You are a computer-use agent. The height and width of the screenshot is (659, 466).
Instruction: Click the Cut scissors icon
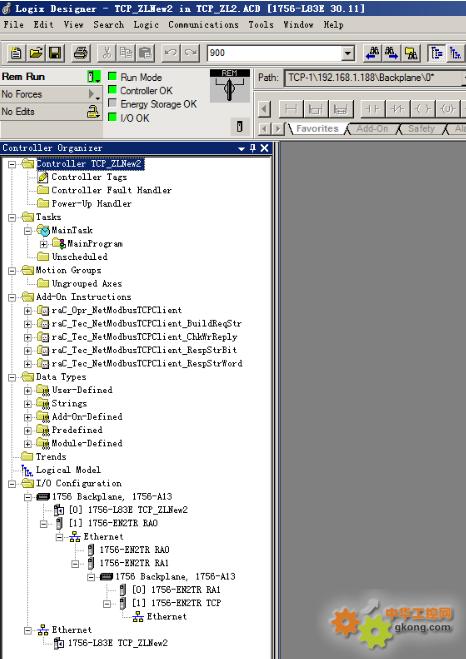(x=106, y=53)
